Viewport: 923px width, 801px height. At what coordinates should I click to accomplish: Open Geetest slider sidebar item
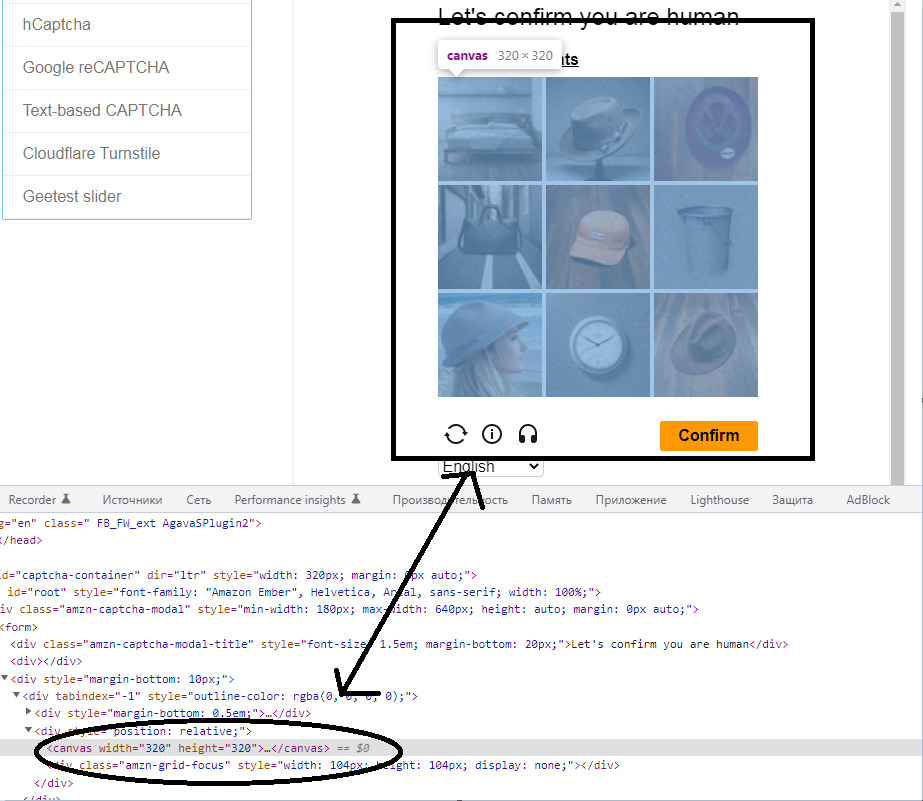pyautogui.click(x=127, y=197)
